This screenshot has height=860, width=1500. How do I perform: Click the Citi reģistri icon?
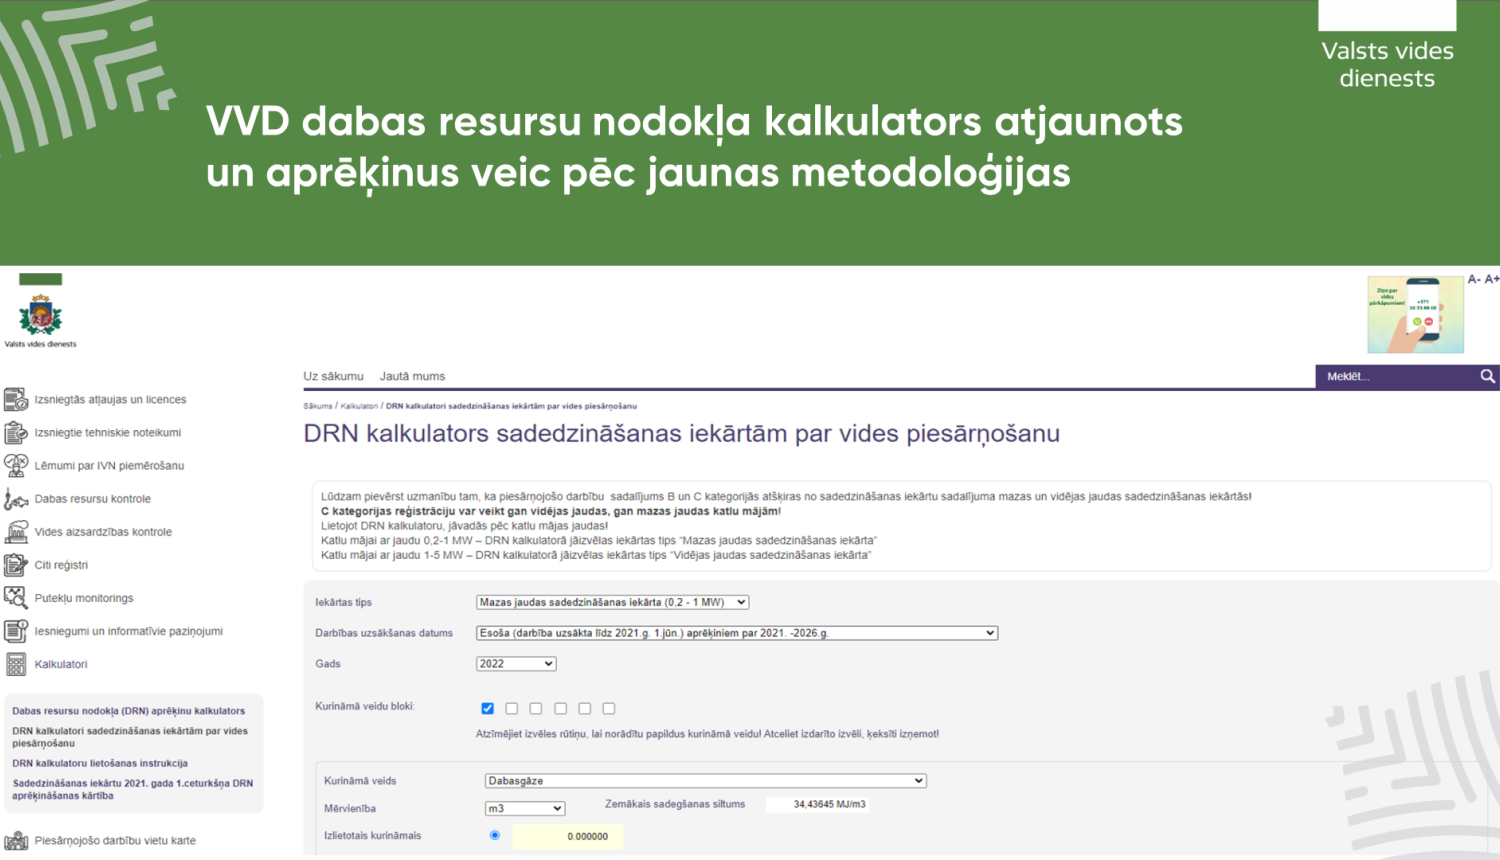pos(16,564)
